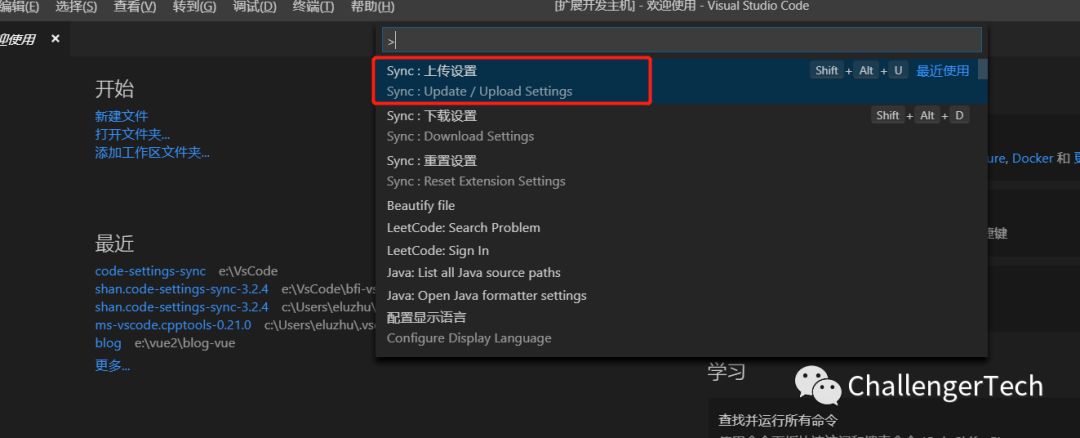This screenshot has height=438, width=1080.
Task: Click the Docker link on the welcome page
Action: coord(1032,158)
